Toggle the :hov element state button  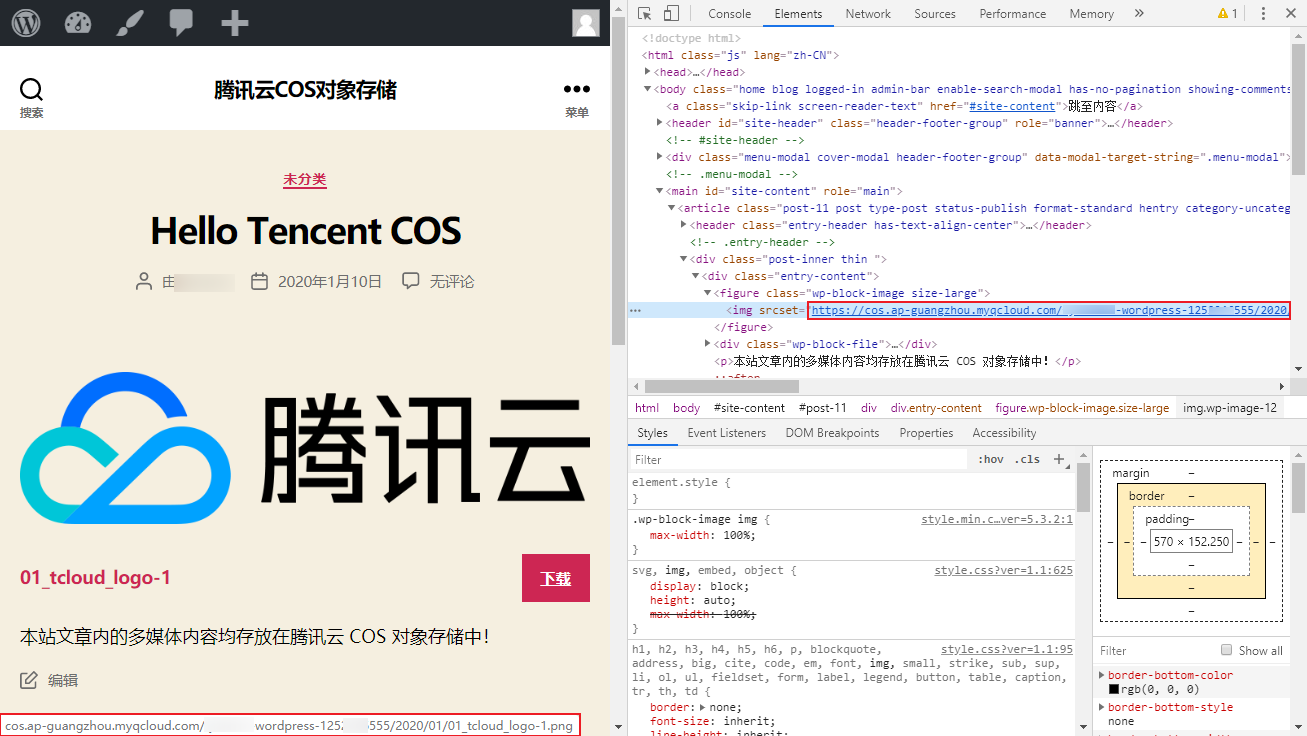click(991, 459)
